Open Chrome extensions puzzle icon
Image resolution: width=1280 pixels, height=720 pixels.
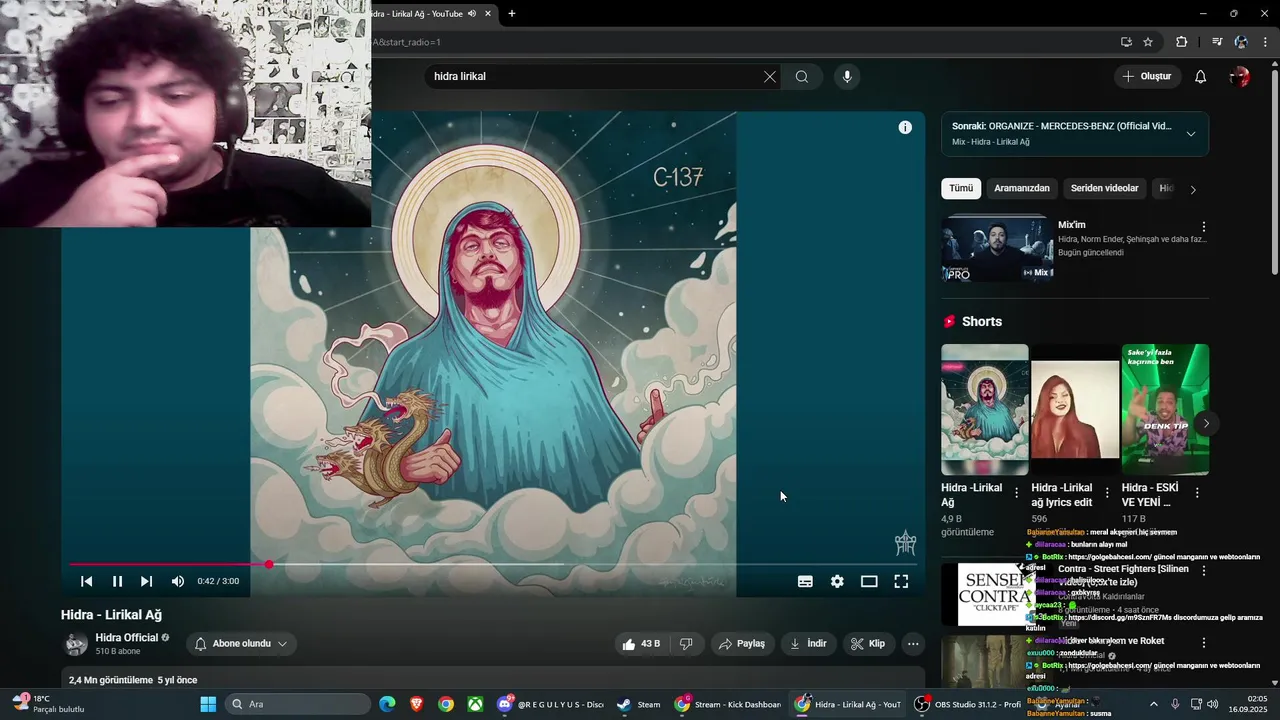(x=1182, y=42)
